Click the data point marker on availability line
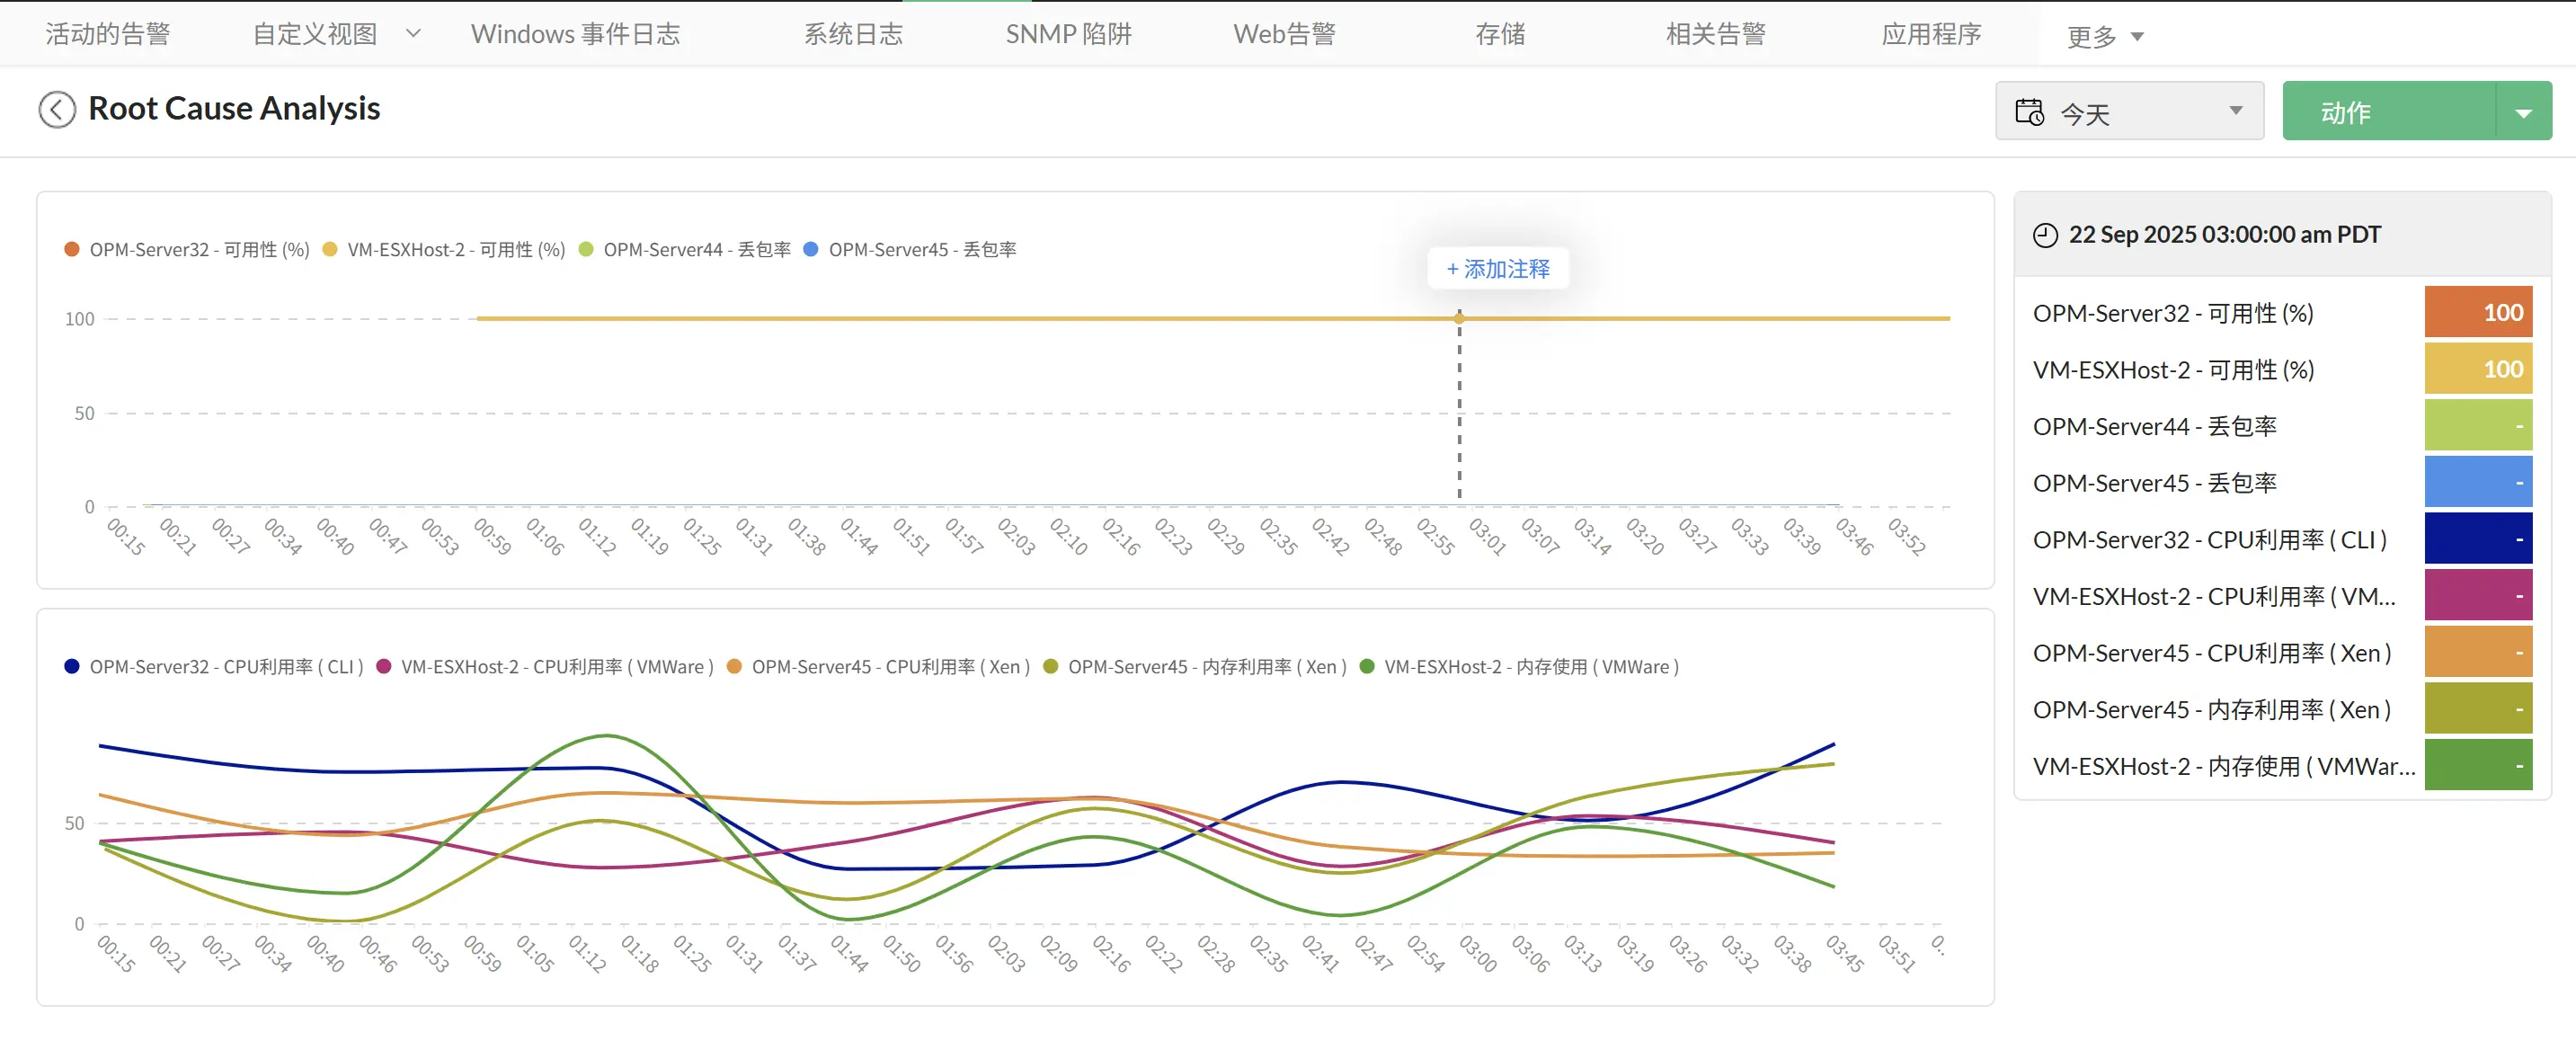 pyautogui.click(x=1459, y=318)
